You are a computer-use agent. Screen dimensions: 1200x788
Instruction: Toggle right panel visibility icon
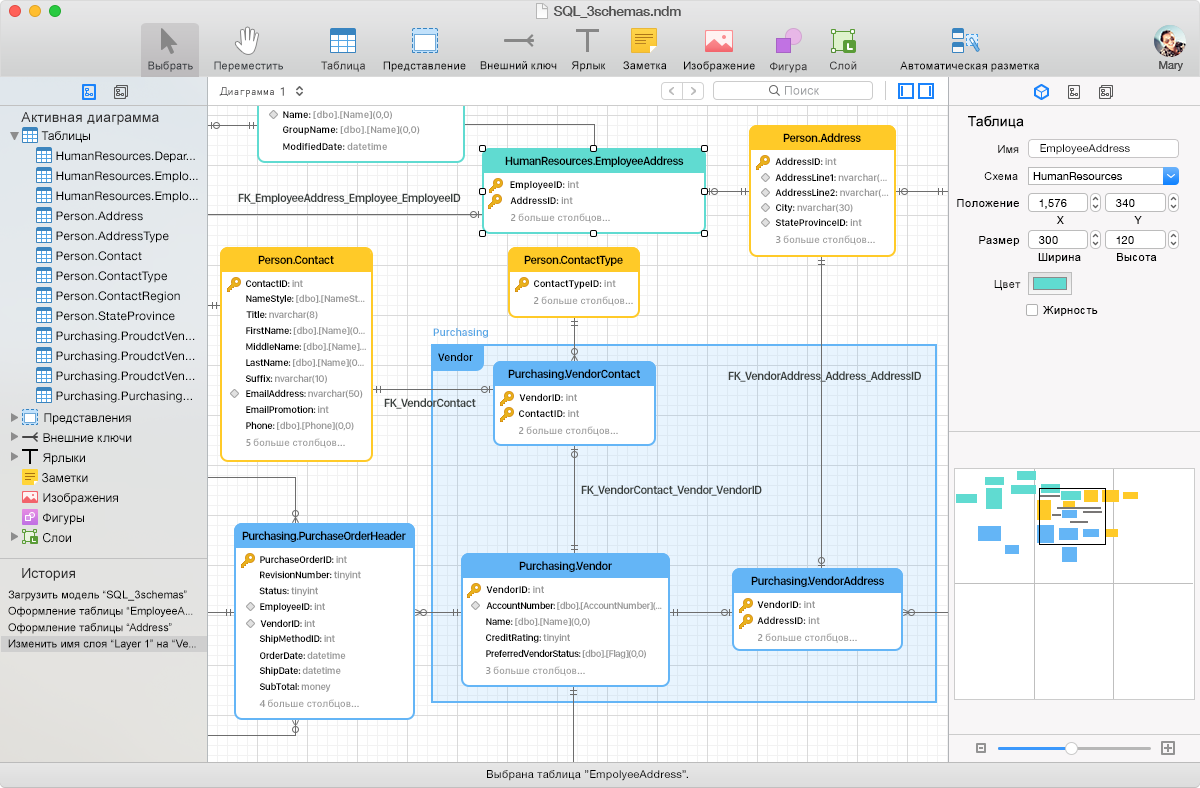pos(925,91)
